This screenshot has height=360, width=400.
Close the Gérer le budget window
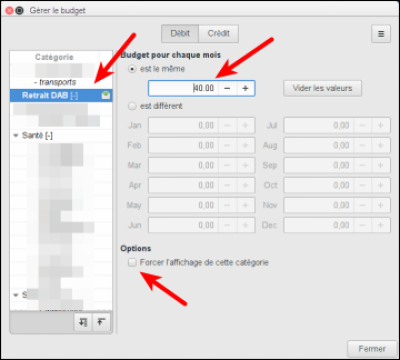[9, 11]
